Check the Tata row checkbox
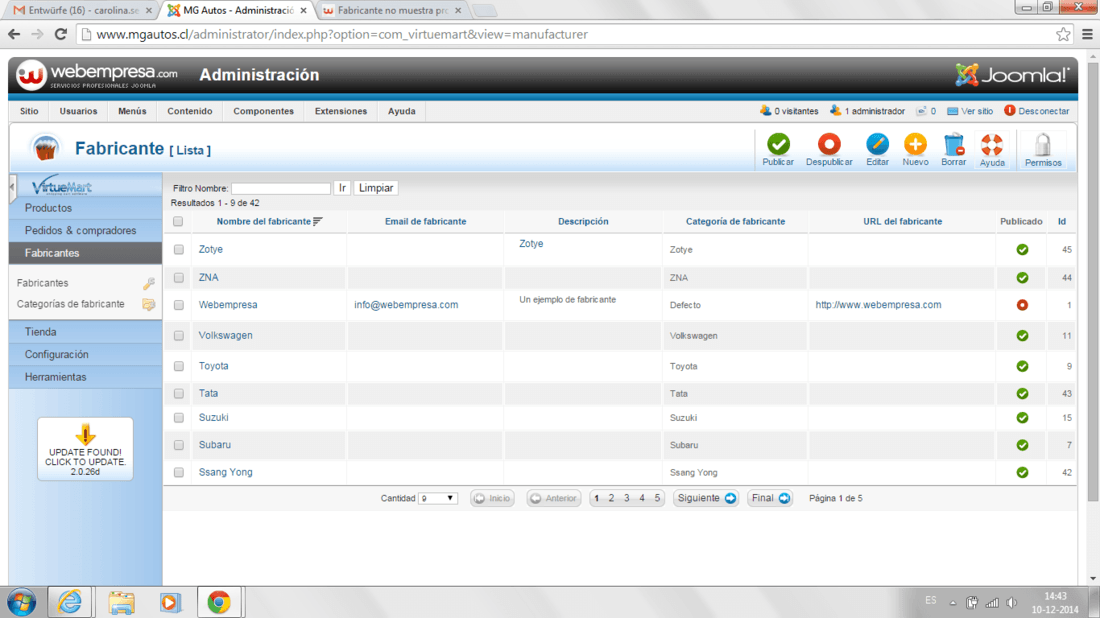 (x=179, y=394)
